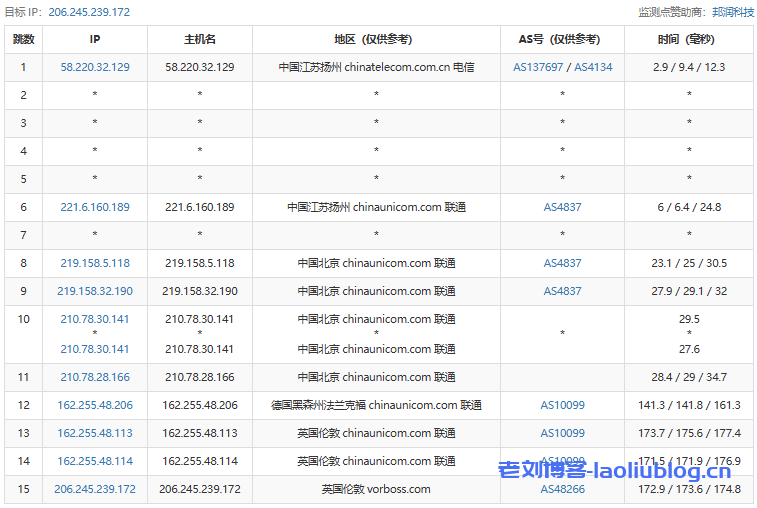
Task: Click IP link 219.158.32.190
Action: point(95,291)
